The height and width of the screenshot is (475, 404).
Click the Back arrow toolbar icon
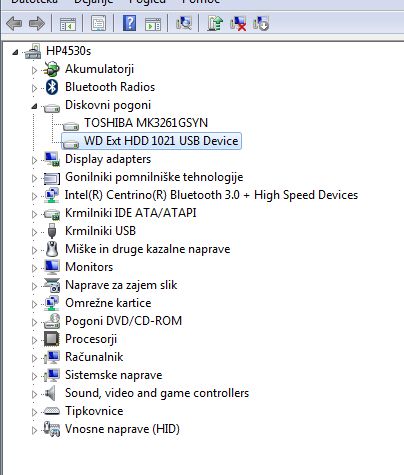tap(14, 24)
